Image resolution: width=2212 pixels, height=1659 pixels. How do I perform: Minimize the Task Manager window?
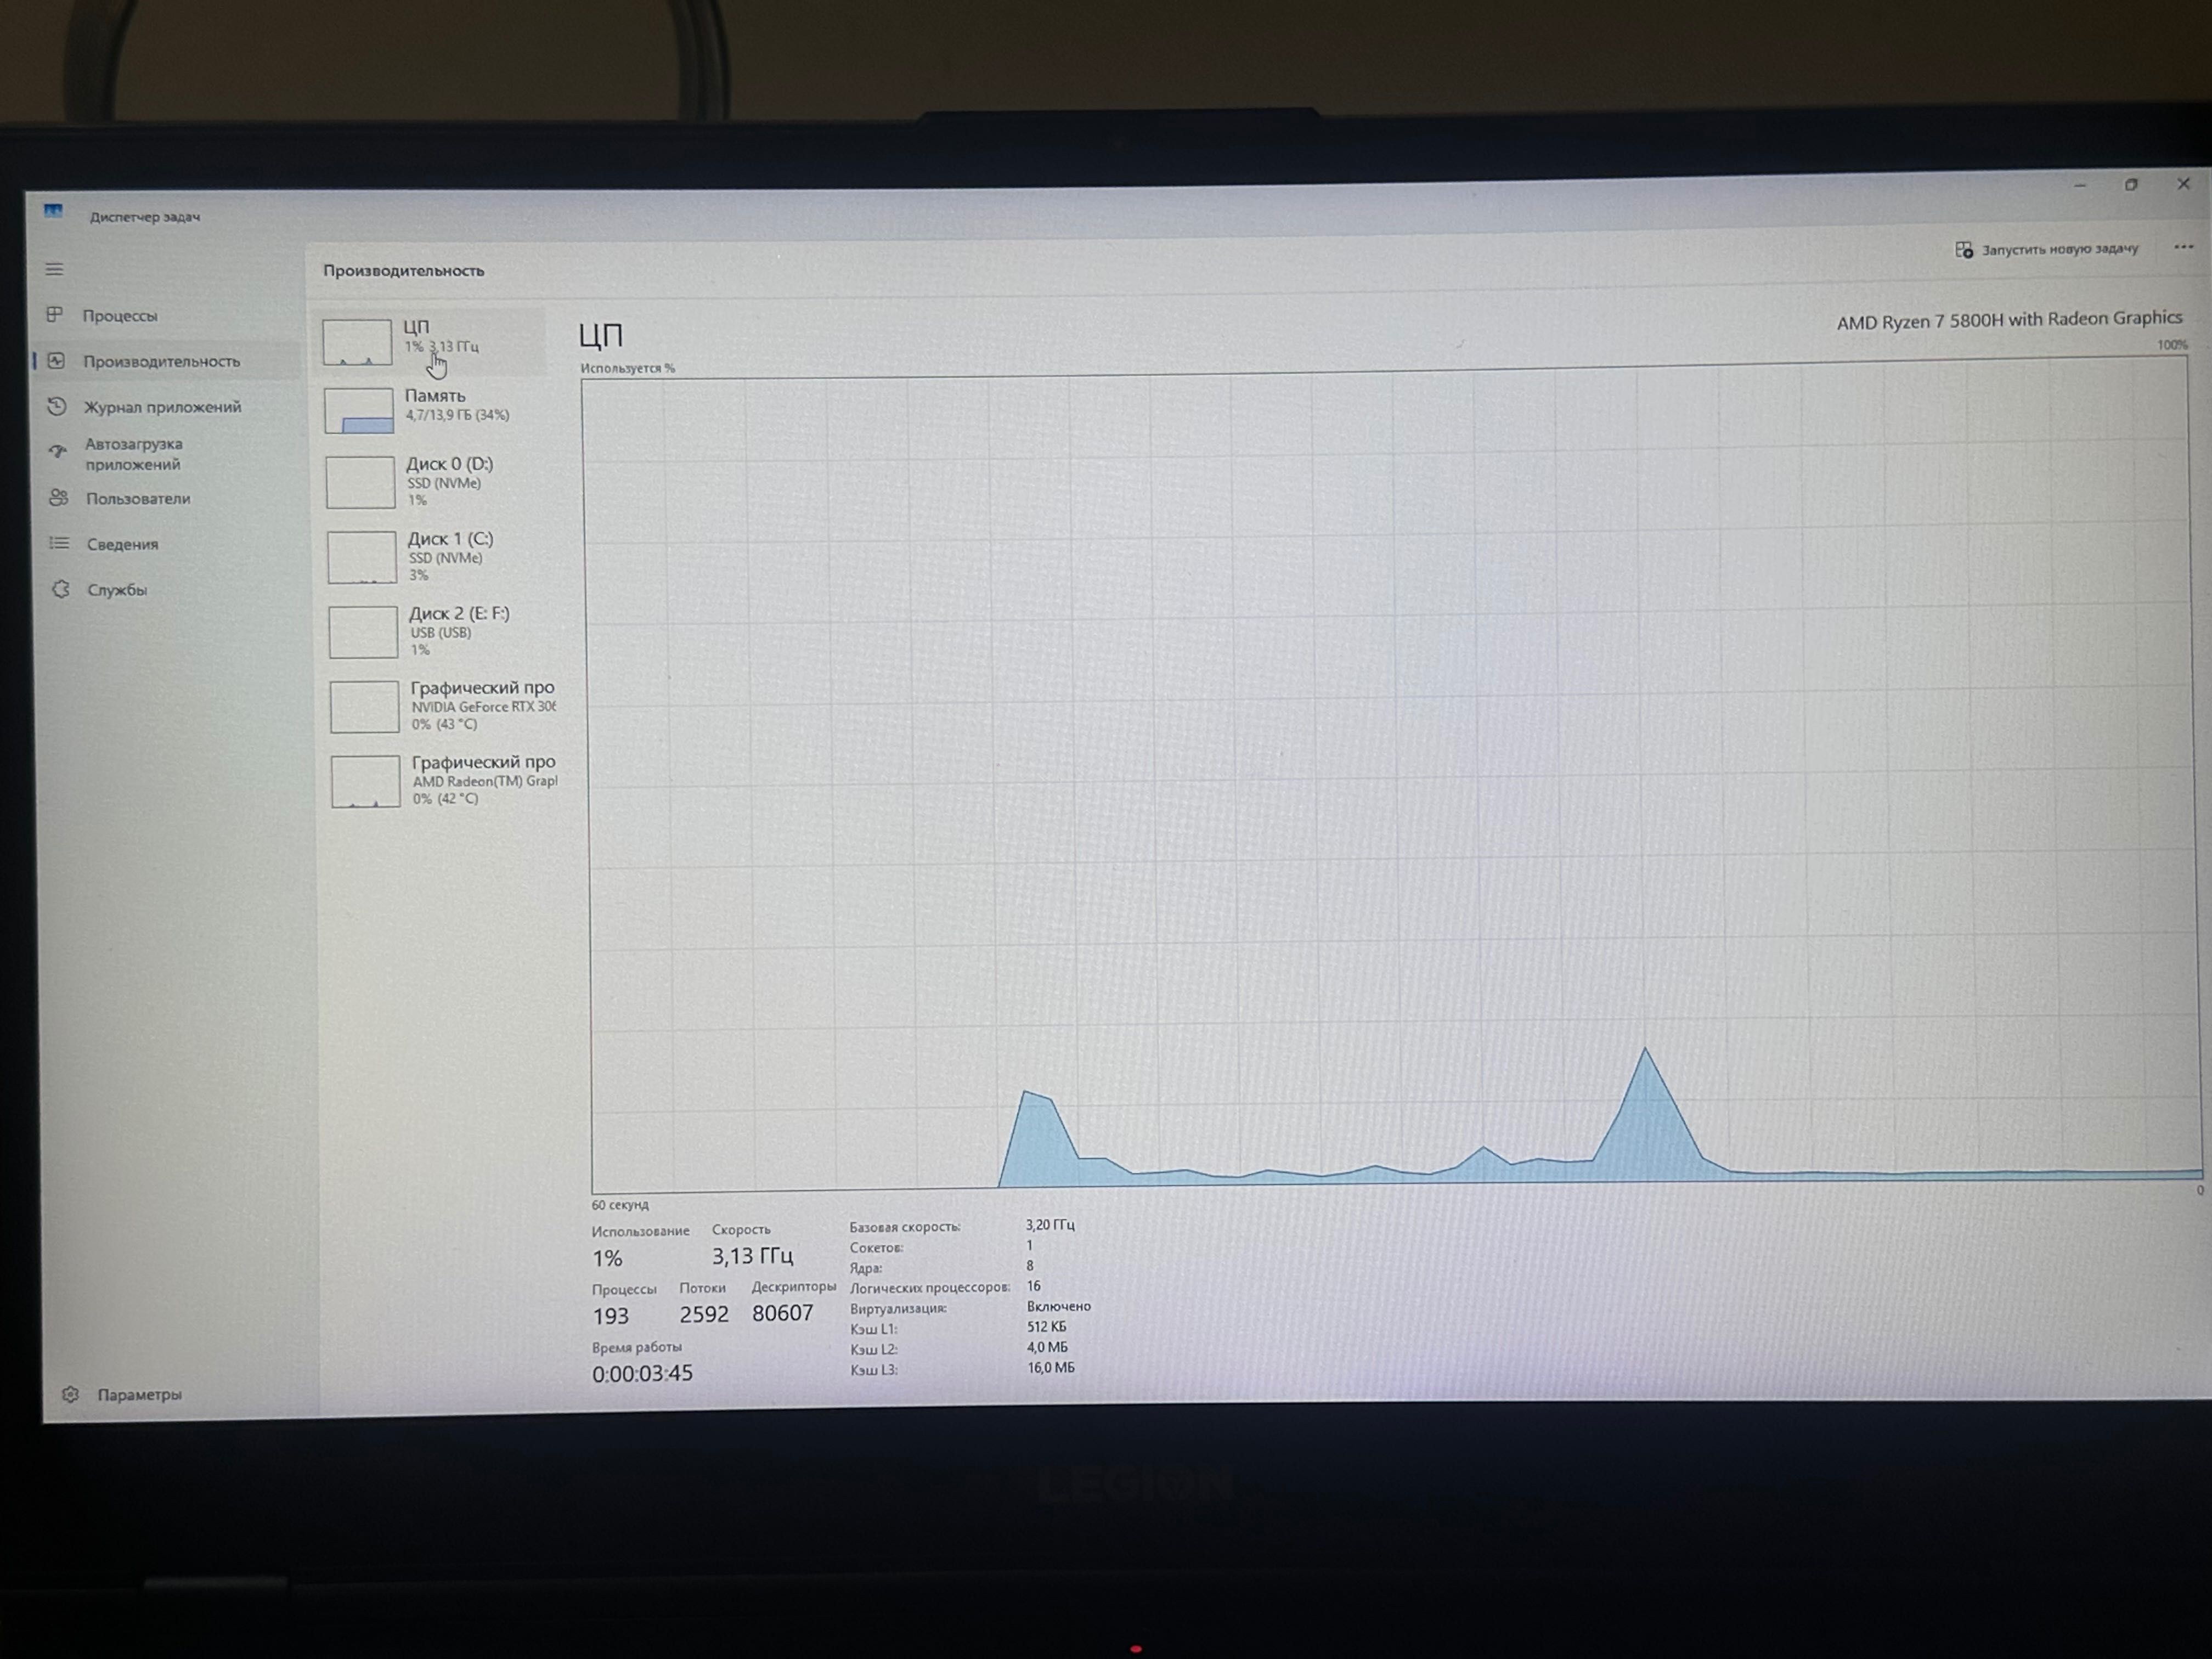coord(2080,186)
